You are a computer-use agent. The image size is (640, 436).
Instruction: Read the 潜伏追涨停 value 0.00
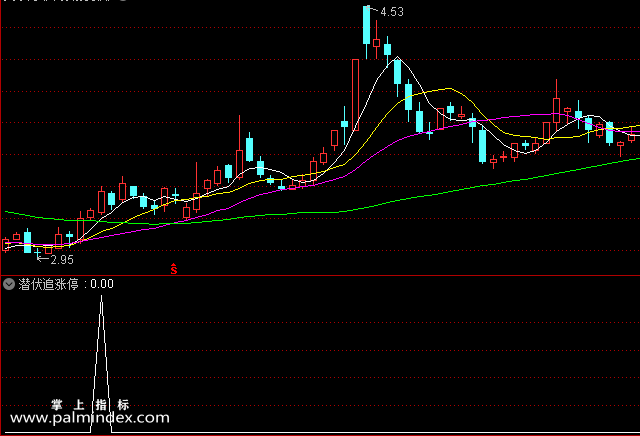[102, 284]
